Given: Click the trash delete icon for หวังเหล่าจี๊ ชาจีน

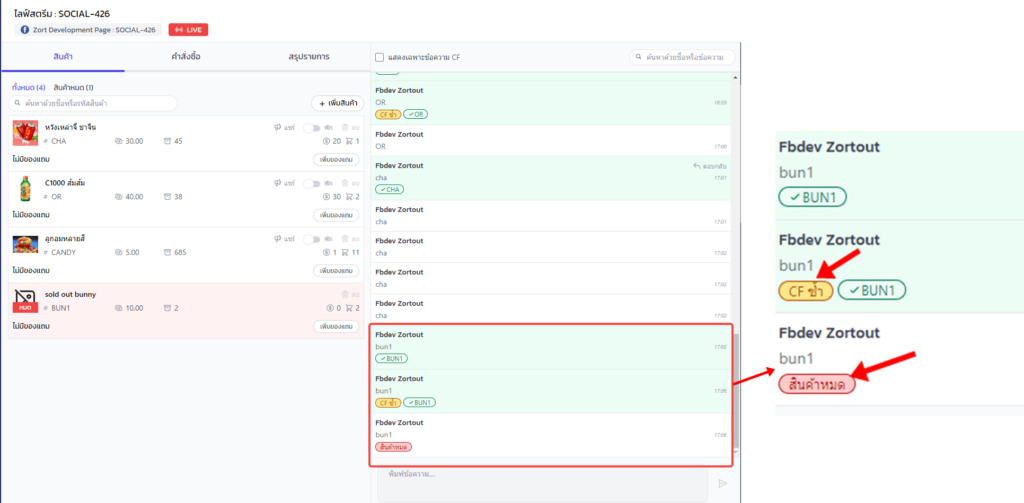Looking at the screenshot, I should pos(344,127).
